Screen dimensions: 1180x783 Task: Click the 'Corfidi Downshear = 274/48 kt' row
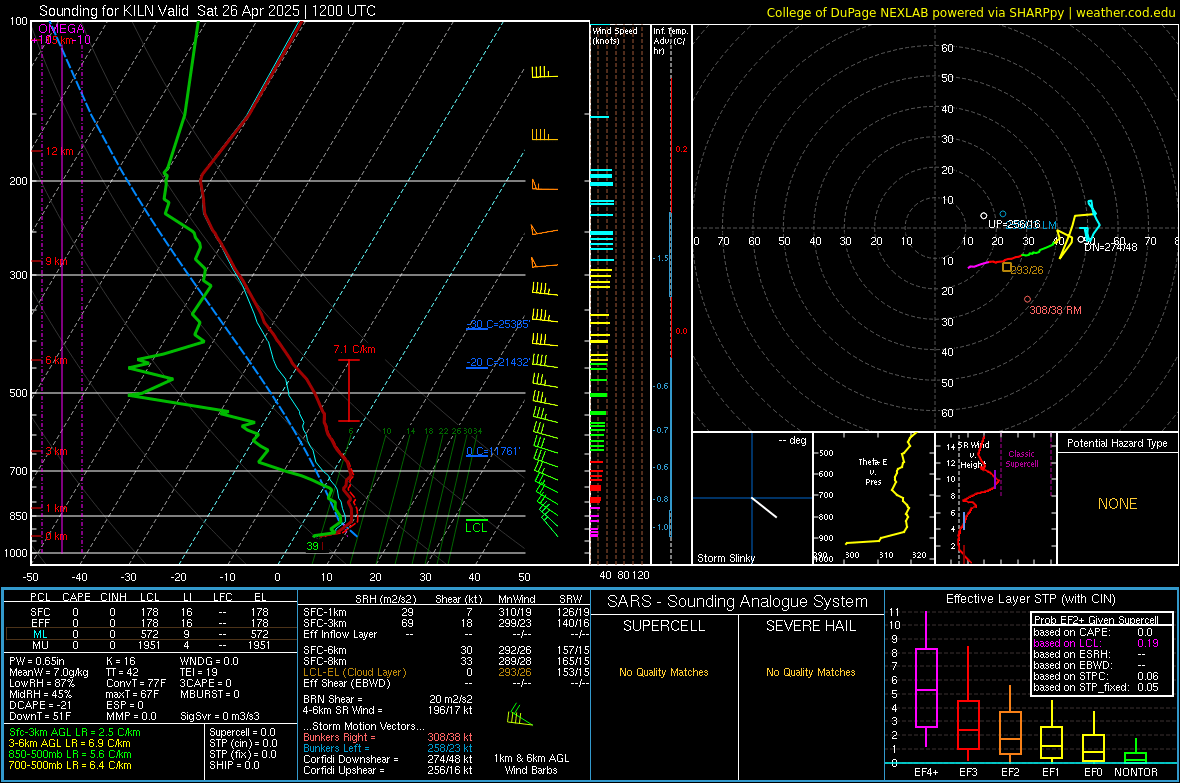tap(388, 760)
